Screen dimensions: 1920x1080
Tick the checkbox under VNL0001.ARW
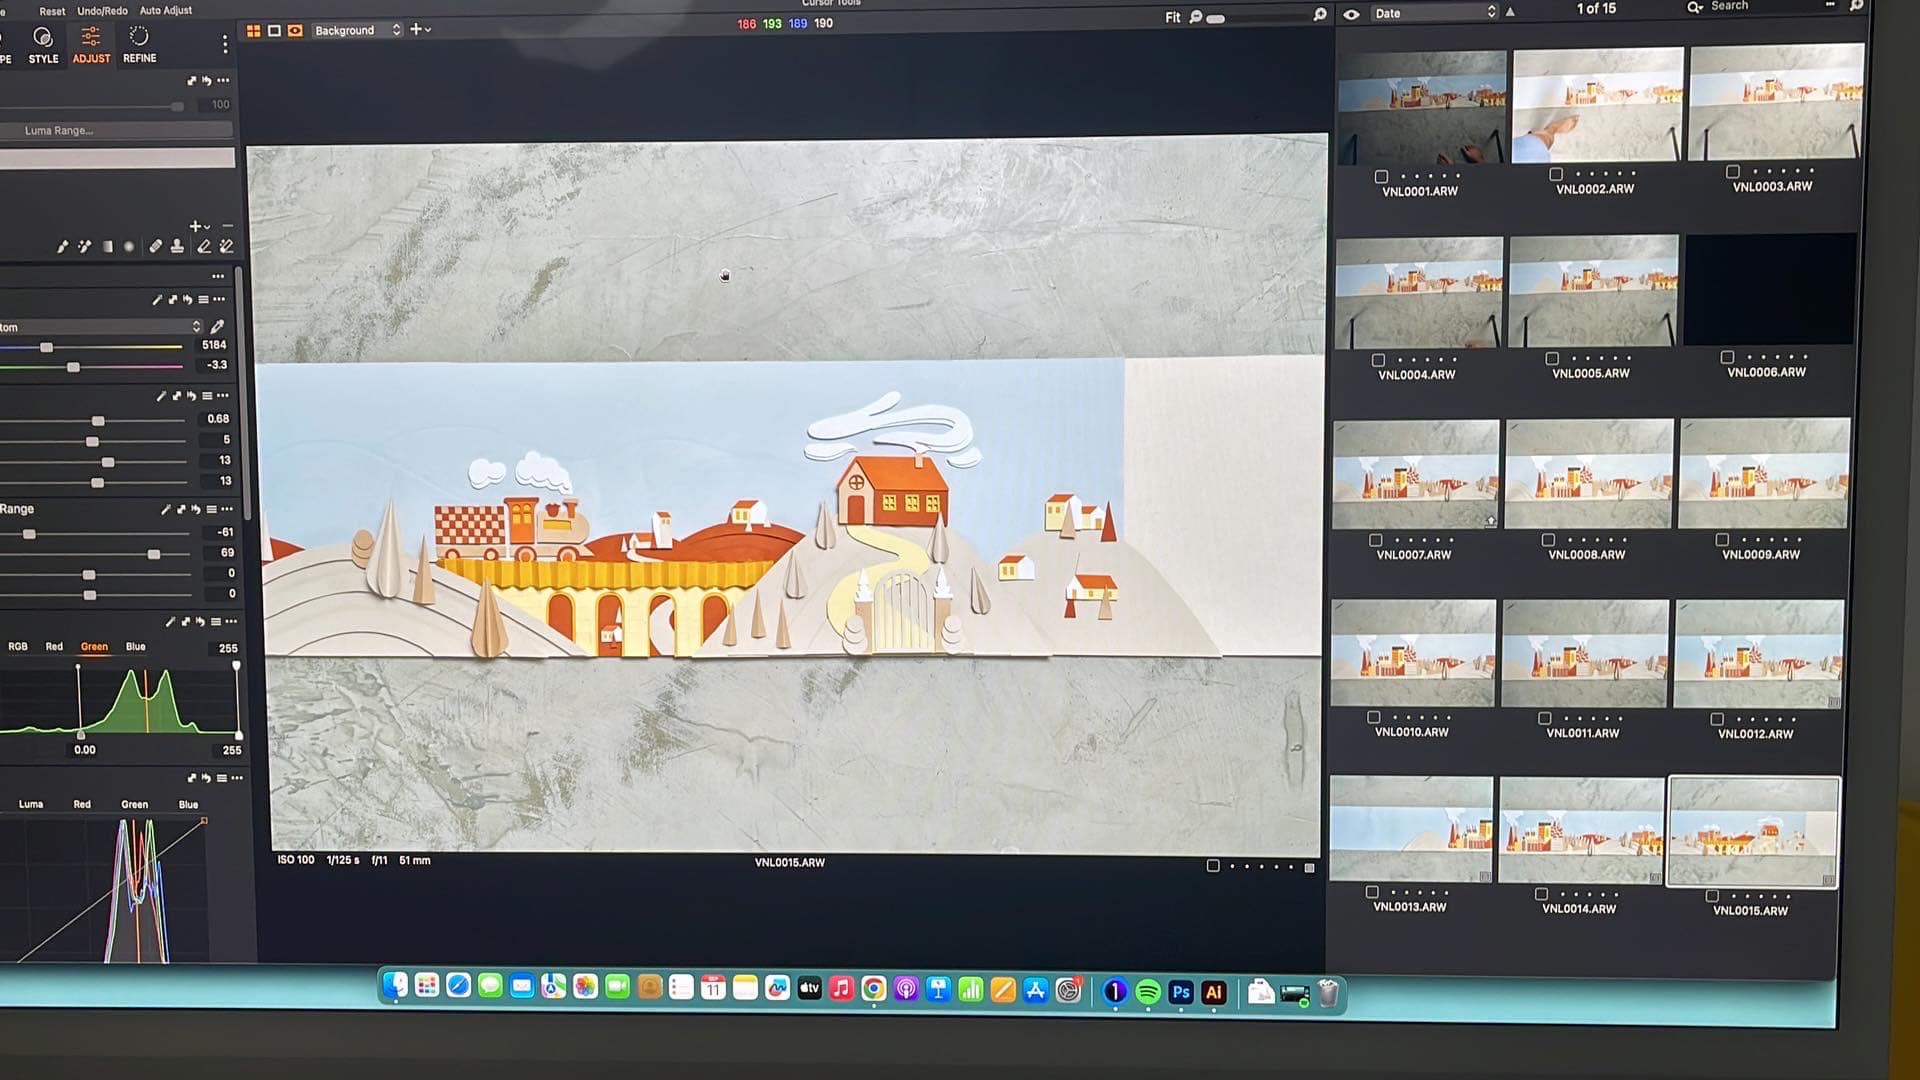(x=1381, y=176)
